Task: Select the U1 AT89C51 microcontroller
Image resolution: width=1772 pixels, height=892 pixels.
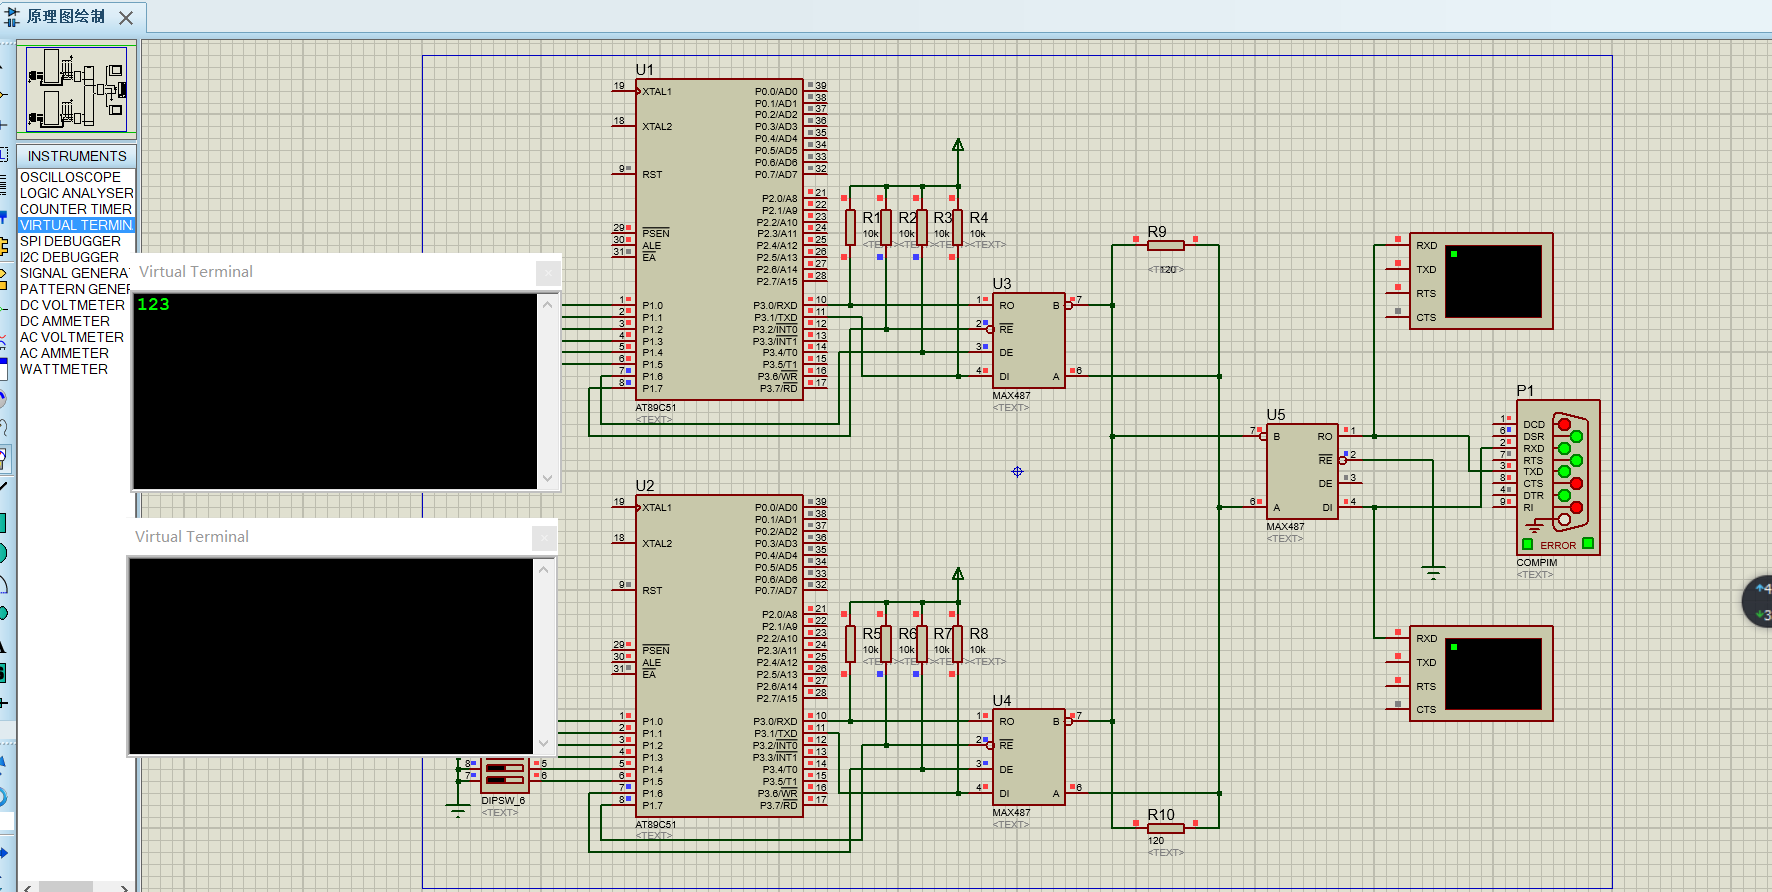Action: 720,240
